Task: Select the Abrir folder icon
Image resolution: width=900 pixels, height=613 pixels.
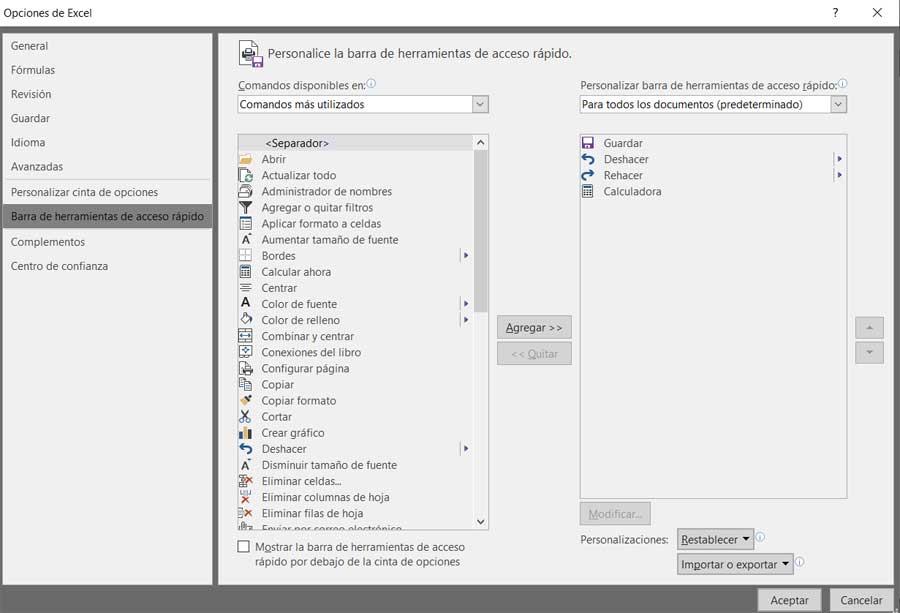Action: click(246, 159)
